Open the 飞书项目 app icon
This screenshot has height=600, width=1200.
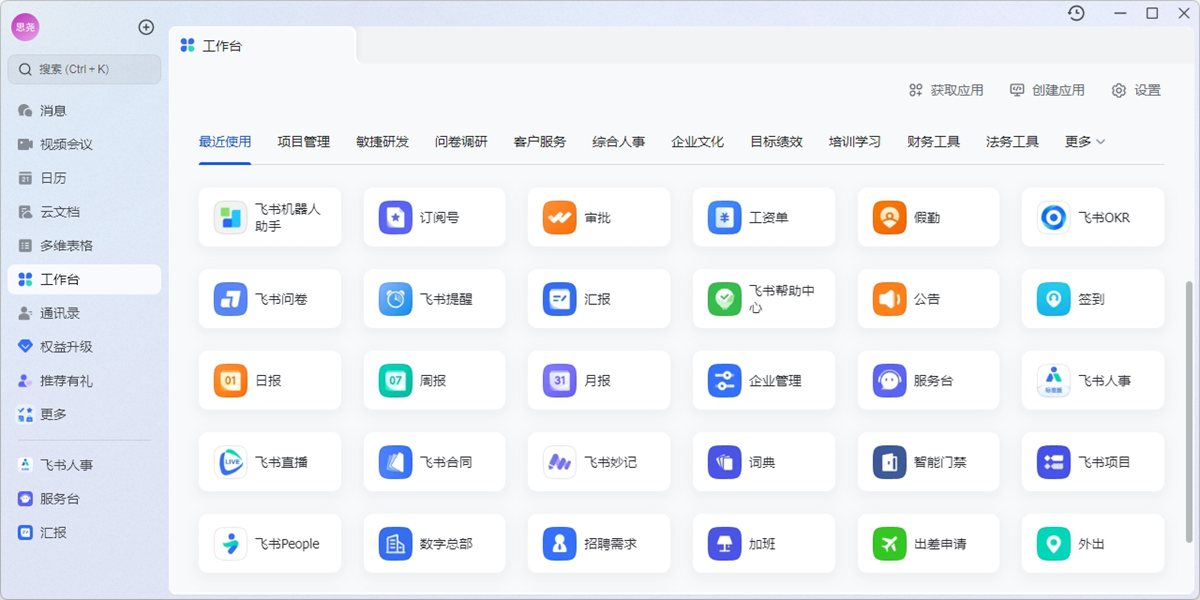(1054, 462)
